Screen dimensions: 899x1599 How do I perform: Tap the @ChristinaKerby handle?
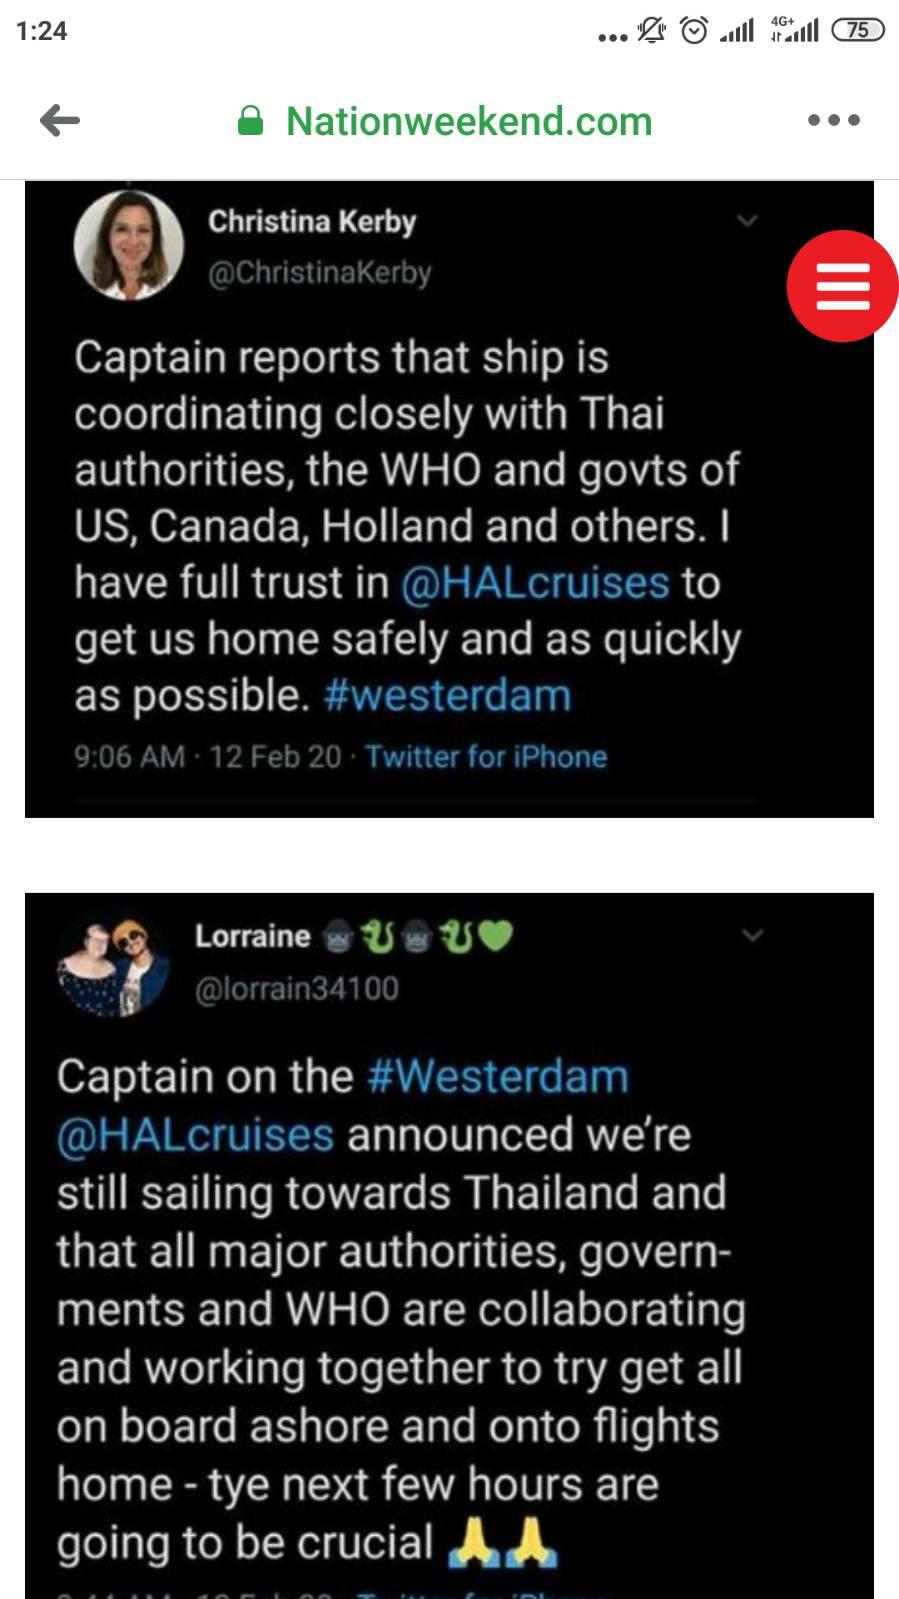click(319, 273)
